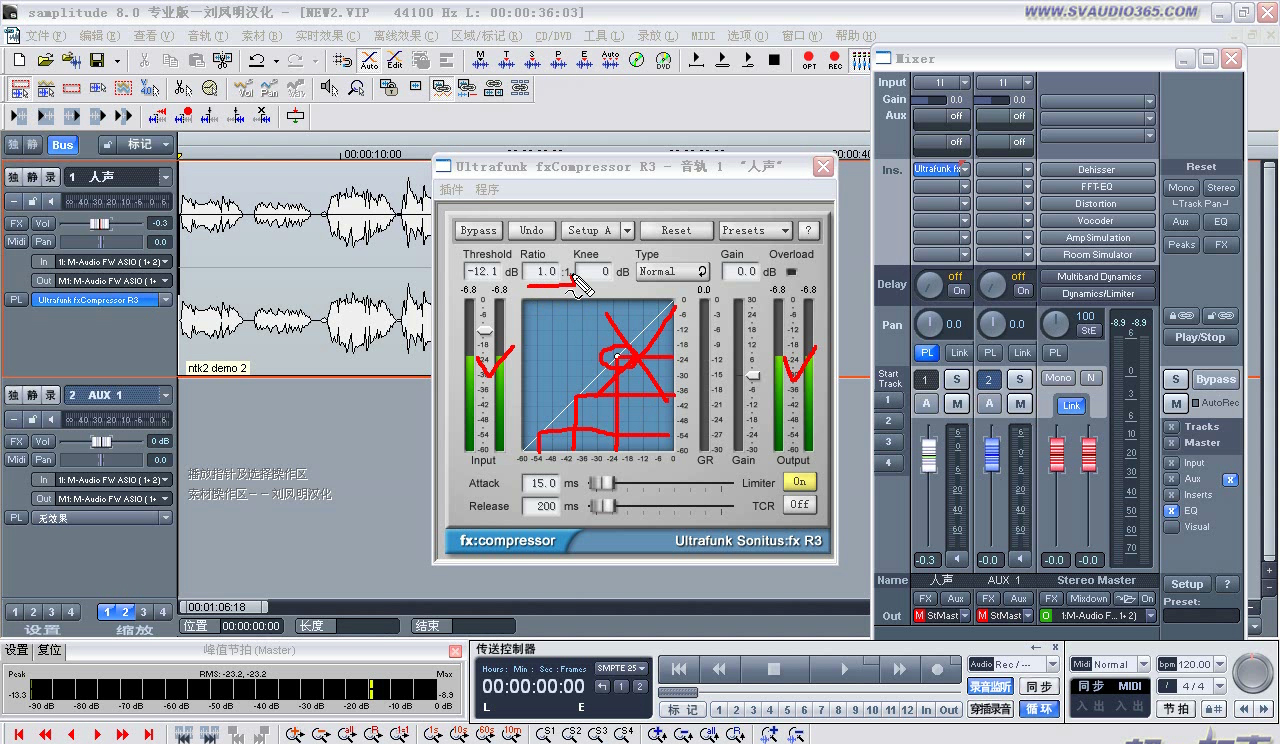This screenshot has width=1280, height=744.
Task: Toggle mixer channel 1 delay On button
Action: click(959, 291)
